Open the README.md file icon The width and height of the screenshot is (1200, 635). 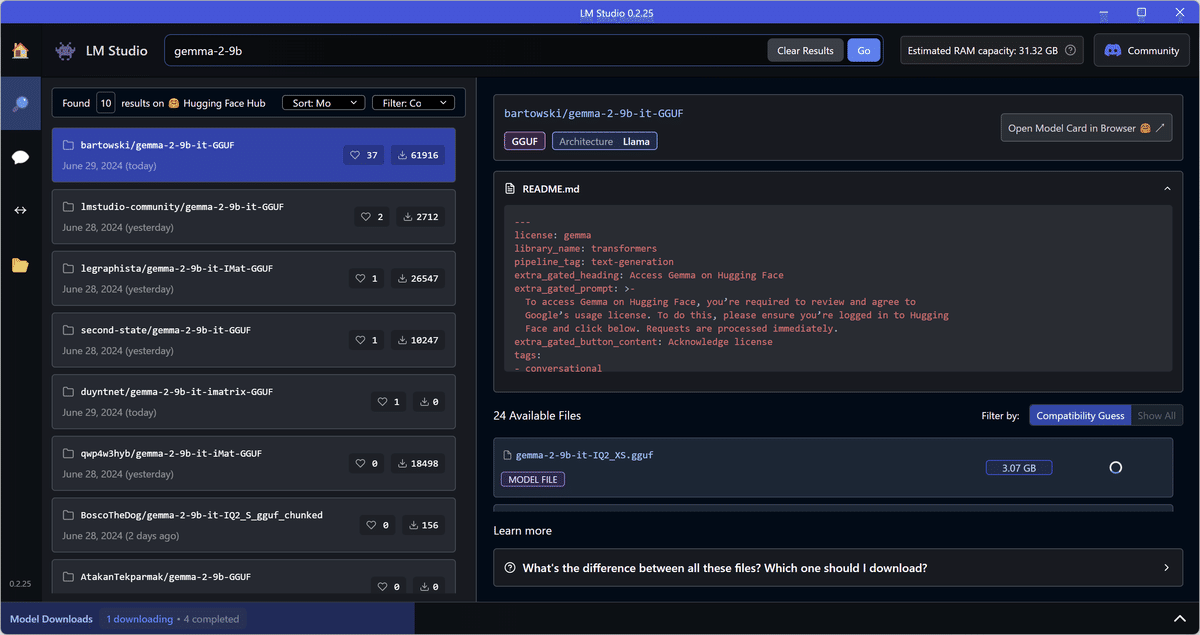[x=512, y=188]
